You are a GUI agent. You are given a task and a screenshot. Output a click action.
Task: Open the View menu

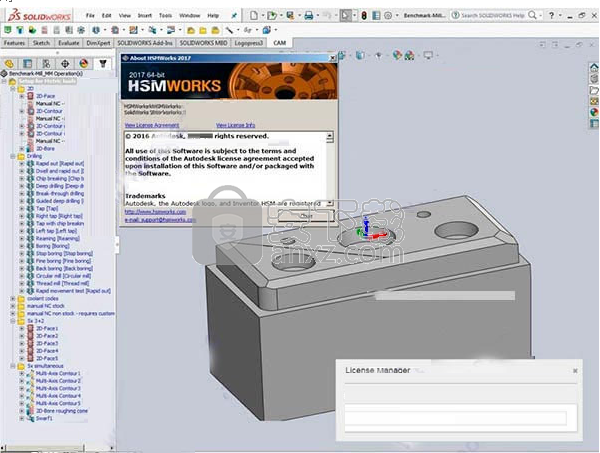[125, 16]
